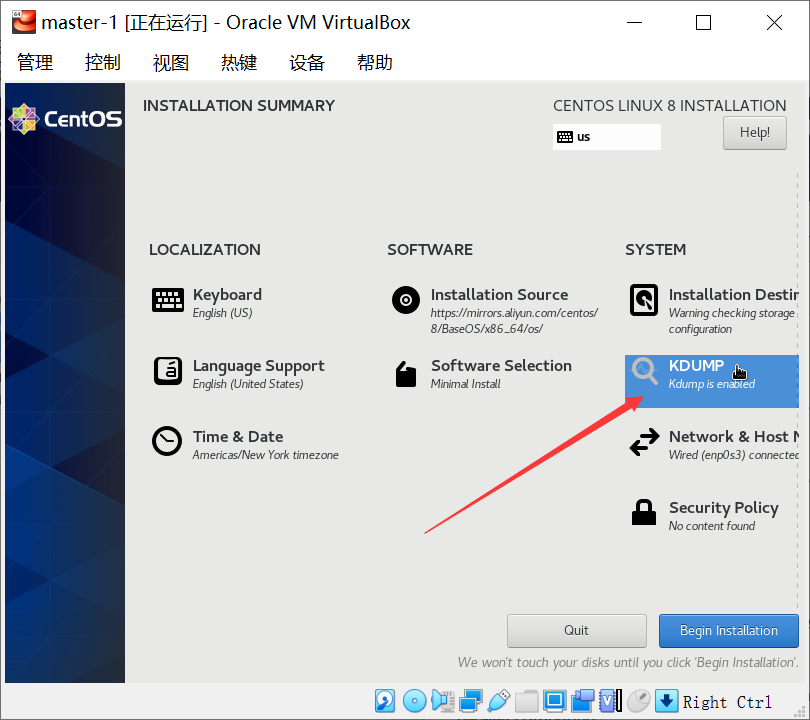Maximize the VirtualBox window
The image size is (810, 720).
[704, 23]
